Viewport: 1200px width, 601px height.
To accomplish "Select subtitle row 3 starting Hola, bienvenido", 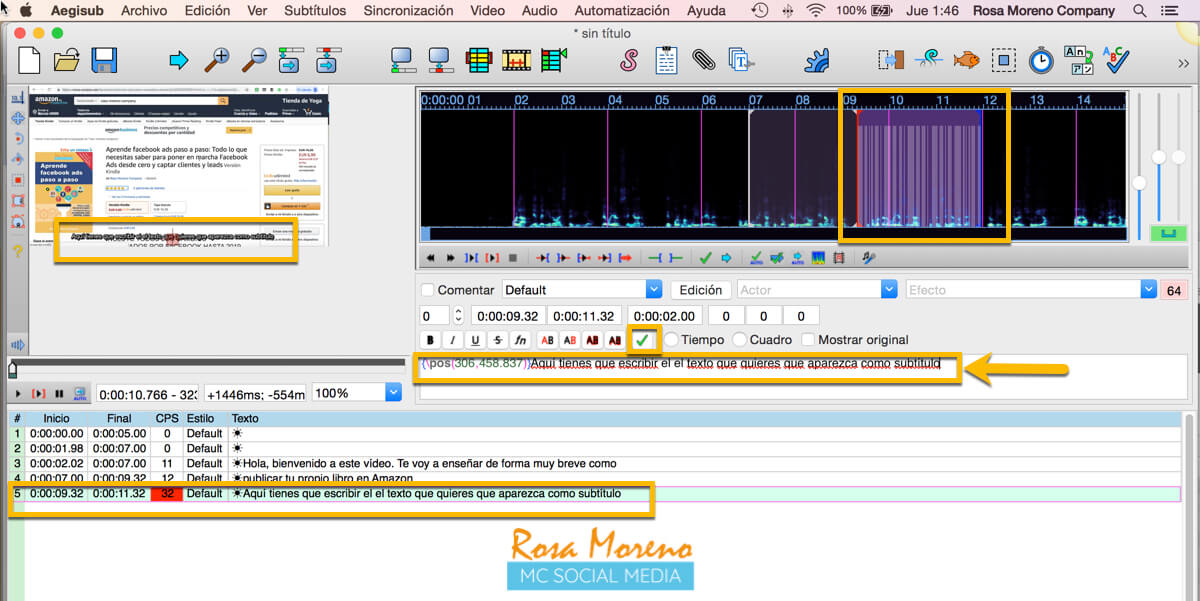I will point(595,464).
